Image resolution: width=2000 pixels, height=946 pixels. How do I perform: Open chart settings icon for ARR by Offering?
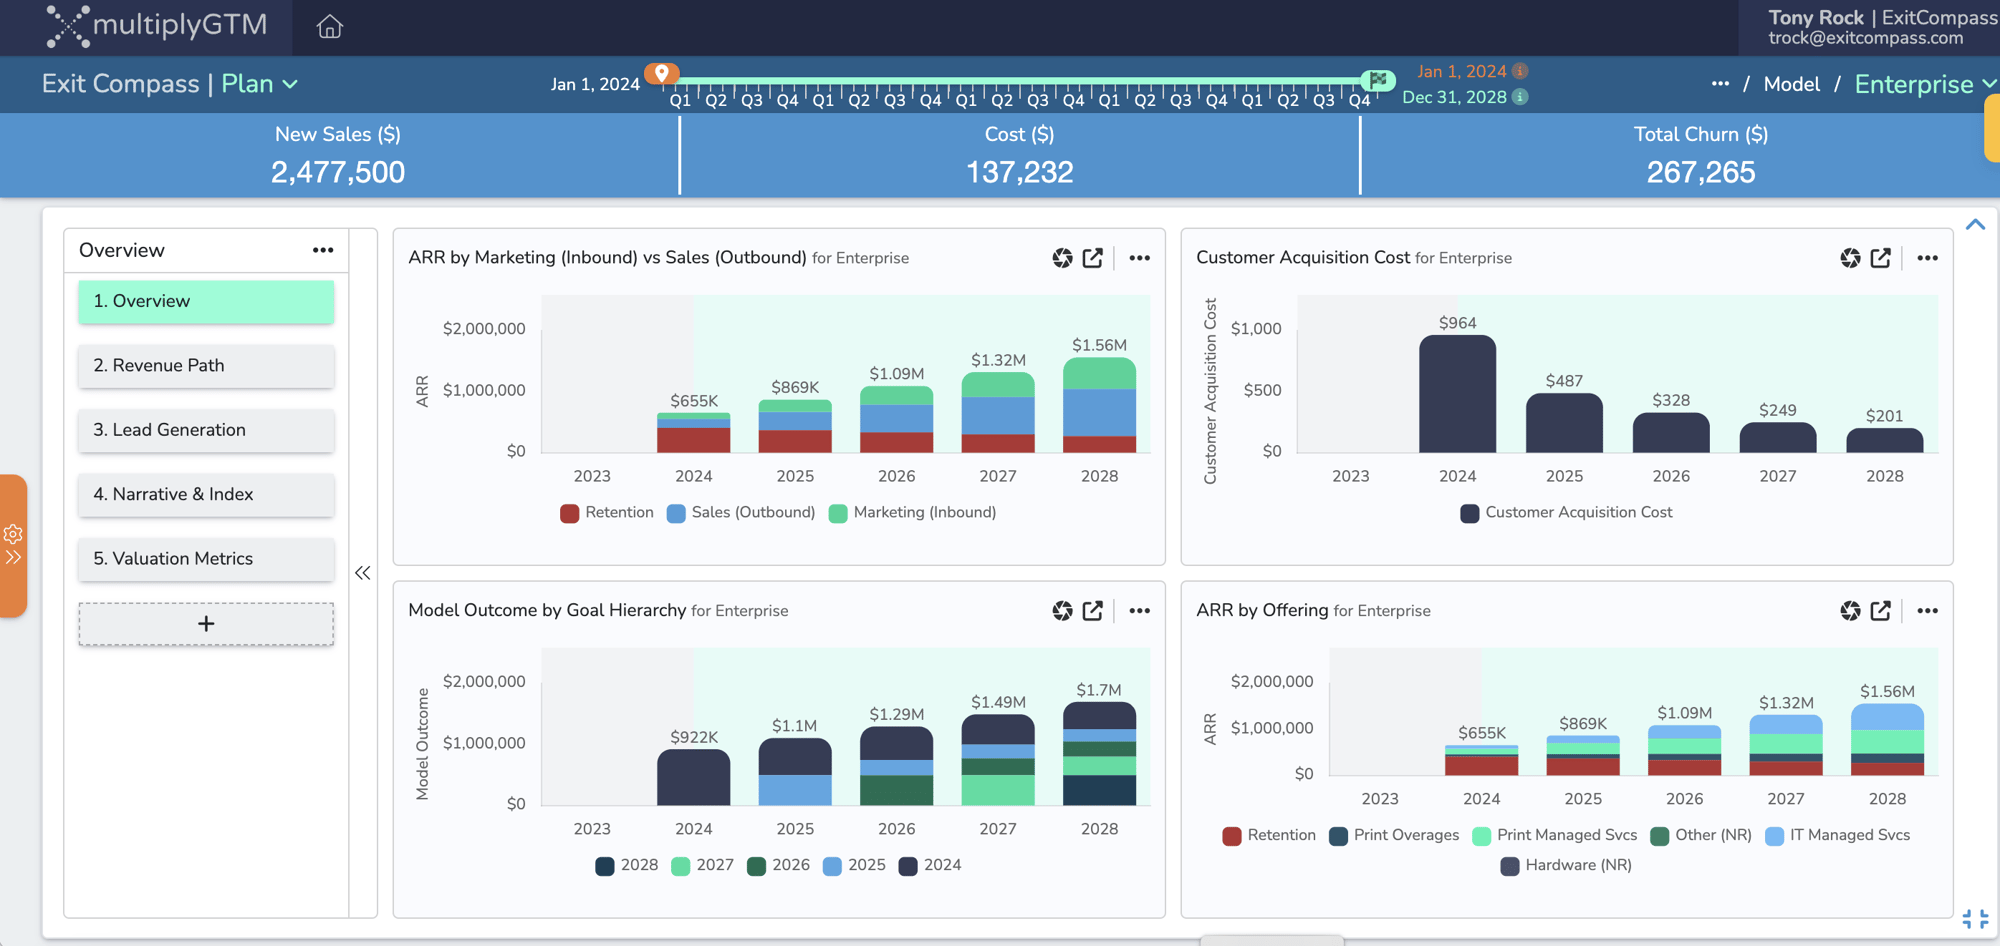pyautogui.click(x=1850, y=611)
